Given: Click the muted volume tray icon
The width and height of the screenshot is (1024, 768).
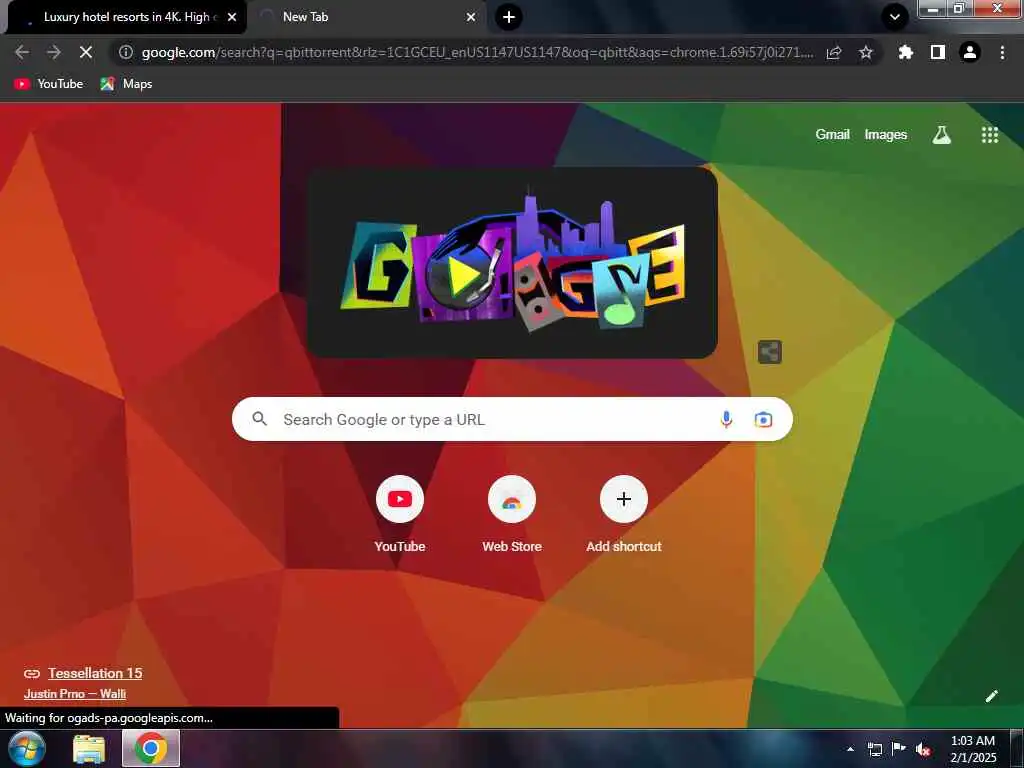Looking at the screenshot, I should (x=923, y=749).
